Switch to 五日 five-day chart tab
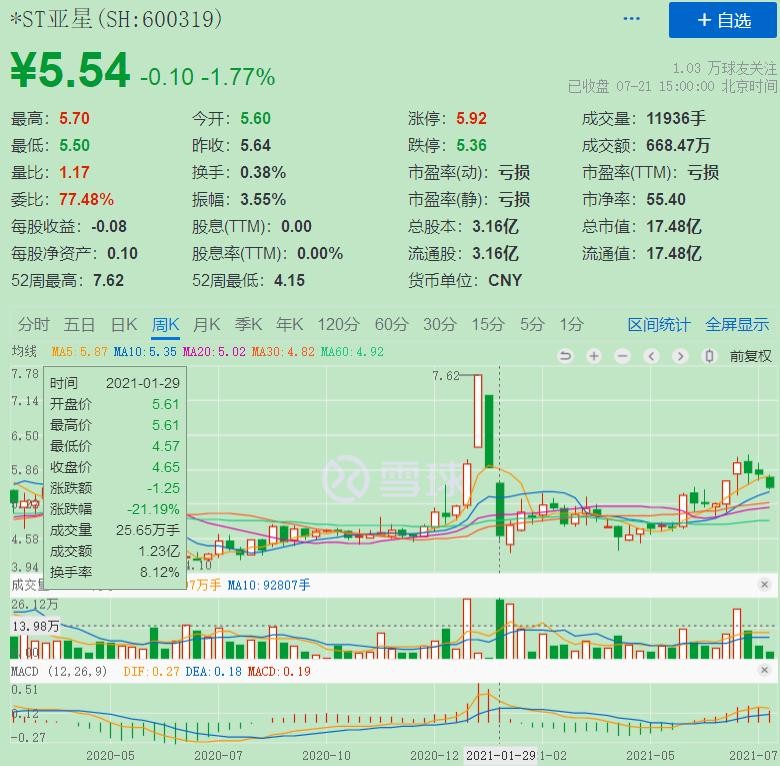This screenshot has width=780, height=766. [x=79, y=325]
